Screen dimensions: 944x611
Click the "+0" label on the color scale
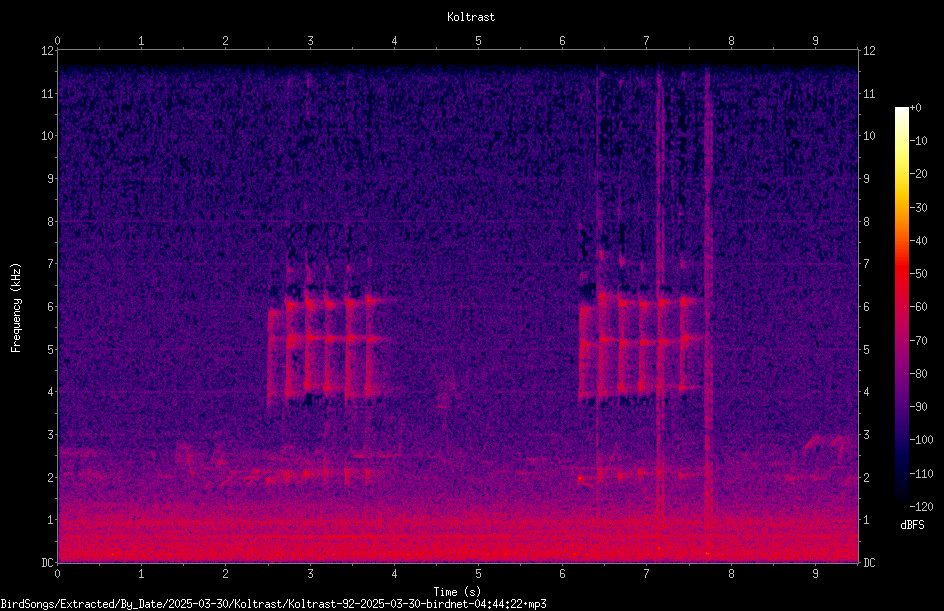915,108
